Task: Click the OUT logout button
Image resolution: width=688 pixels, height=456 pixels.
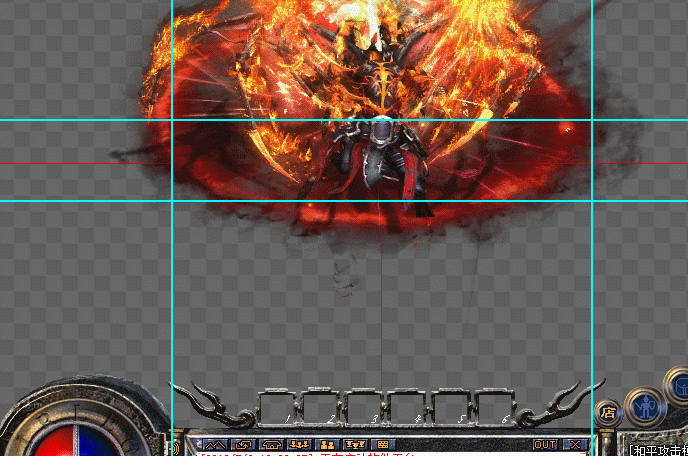Action: (x=545, y=445)
